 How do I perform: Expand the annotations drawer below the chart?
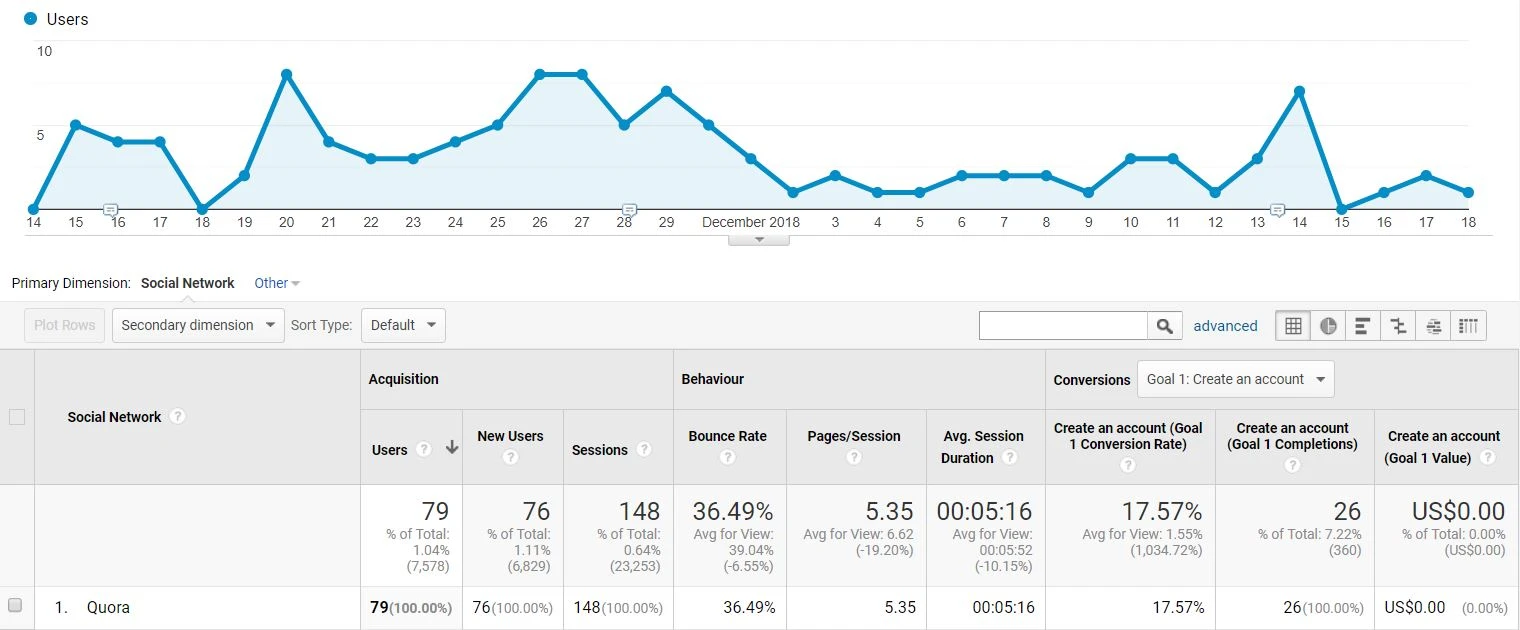(x=758, y=239)
